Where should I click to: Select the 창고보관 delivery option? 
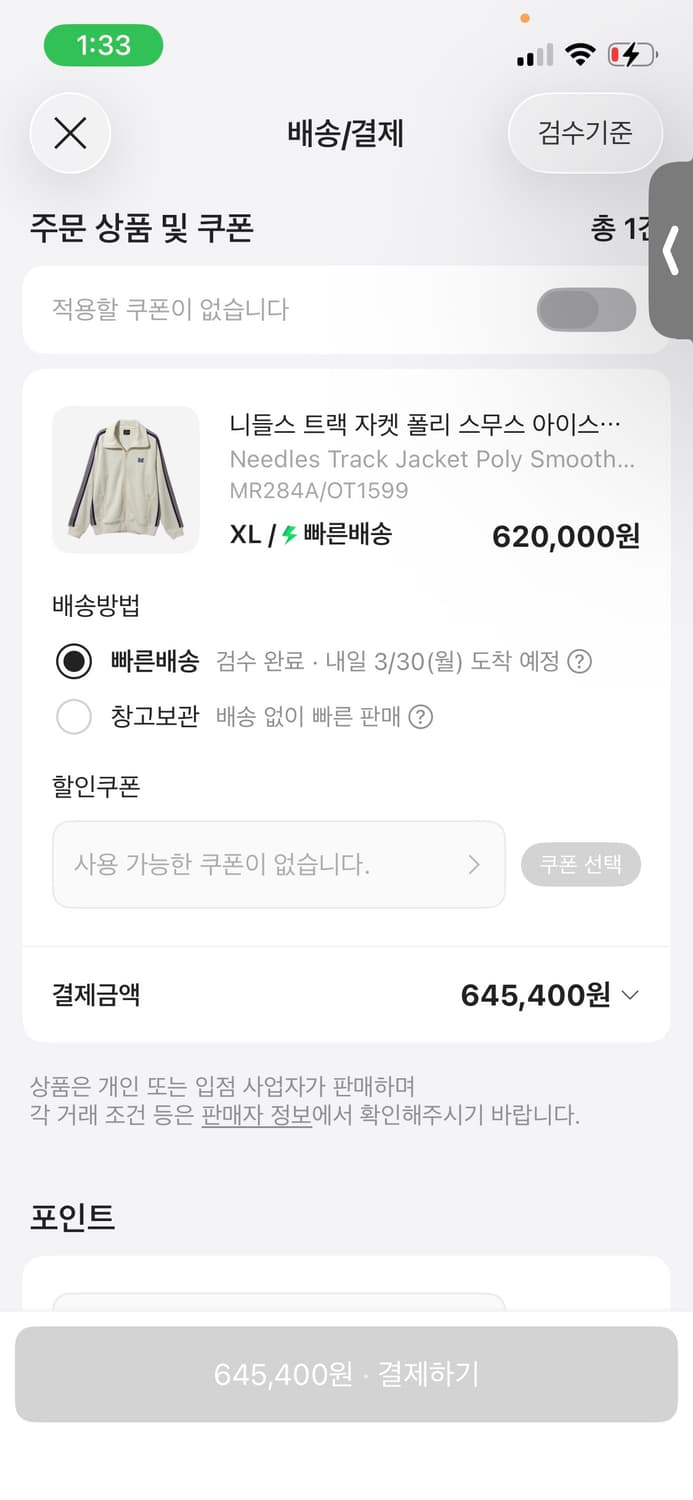coord(73,718)
